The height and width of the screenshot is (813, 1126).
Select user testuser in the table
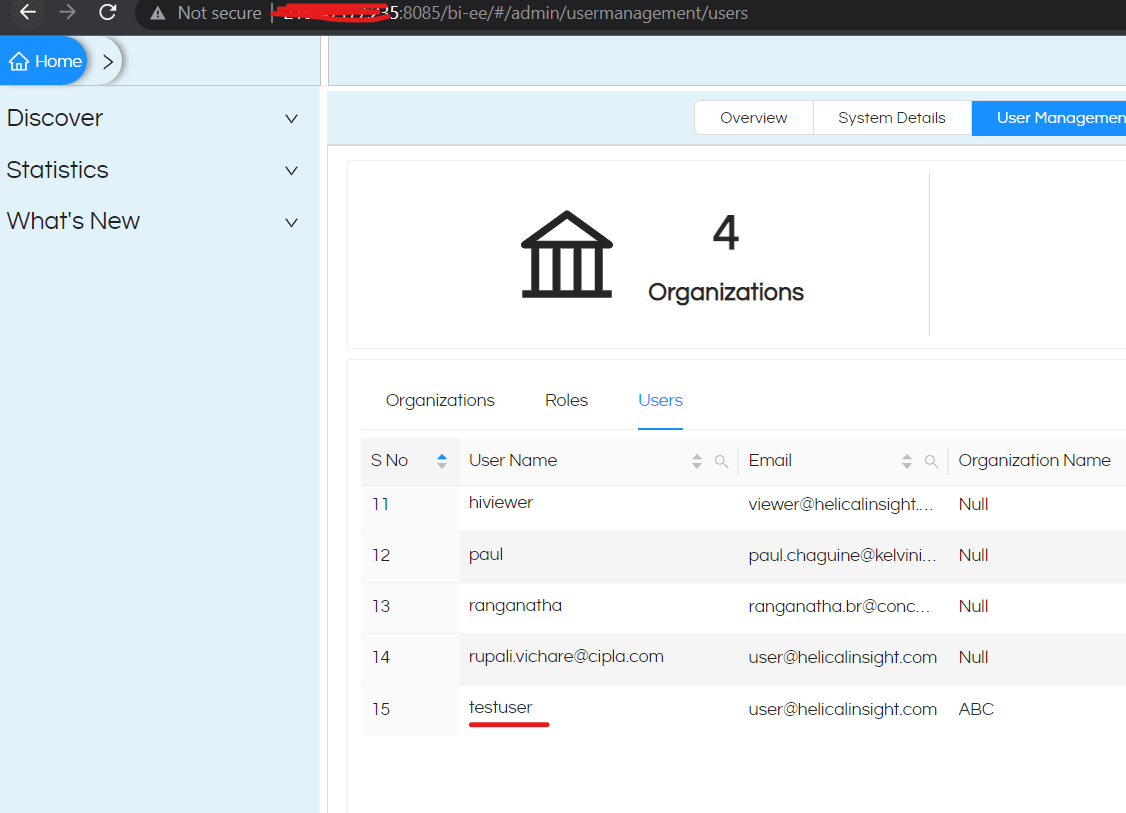(x=501, y=707)
